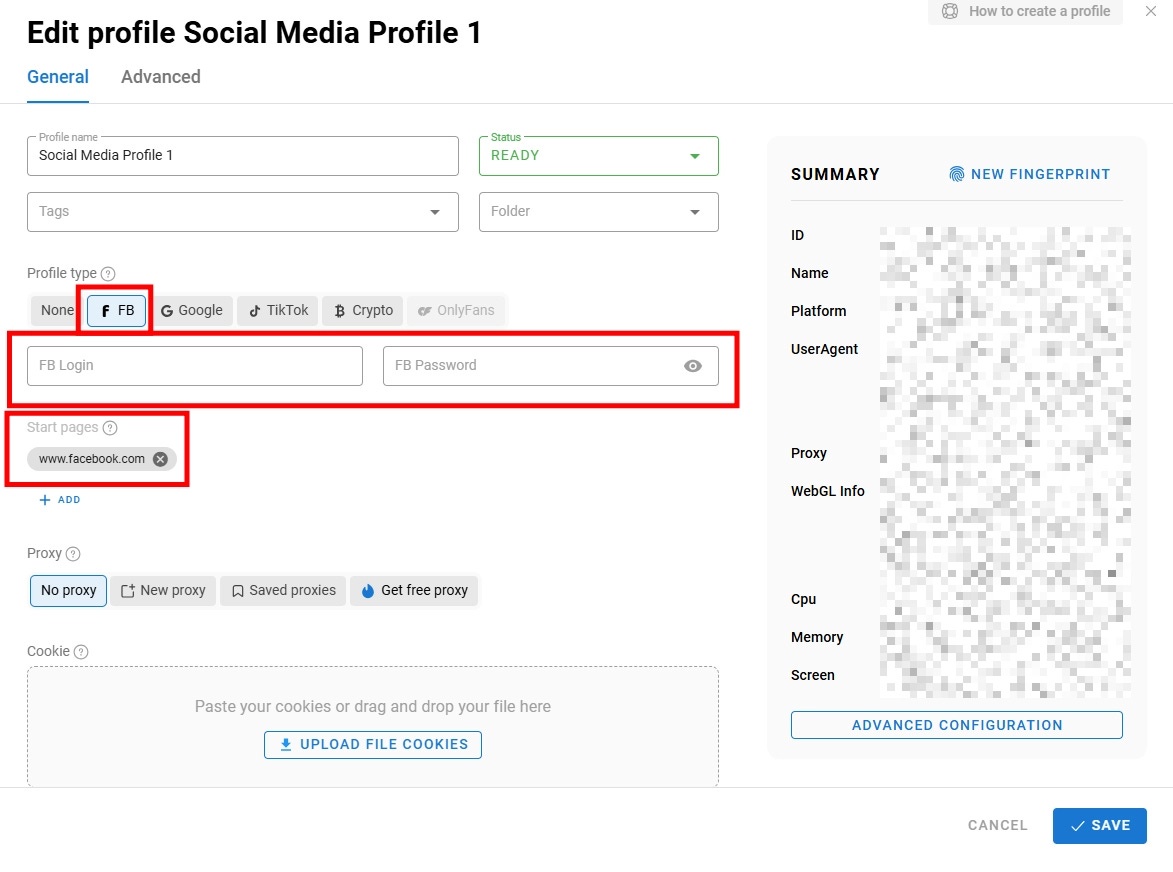Select Saved proxies option

point(283,590)
